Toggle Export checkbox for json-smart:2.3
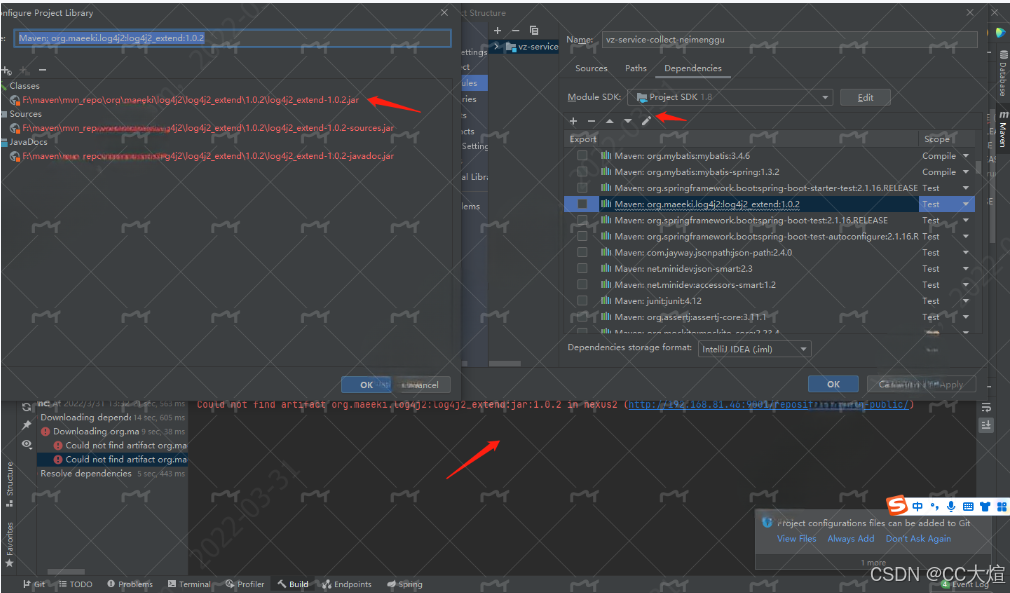Viewport: 1010px width, 593px height. (x=582, y=268)
